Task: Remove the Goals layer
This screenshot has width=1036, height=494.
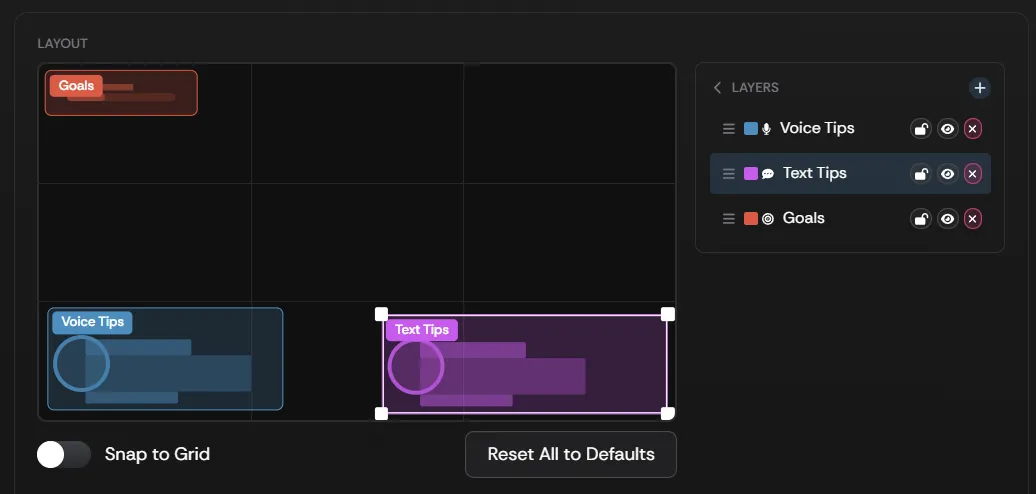Action: click(x=973, y=219)
